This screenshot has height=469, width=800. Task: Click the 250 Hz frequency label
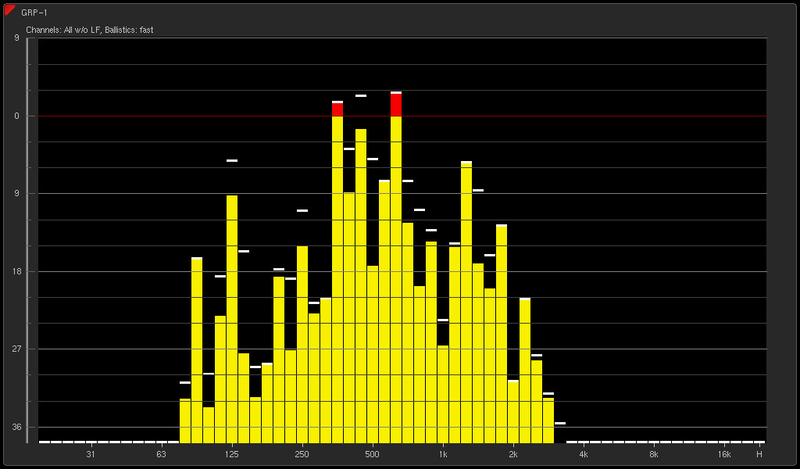[x=302, y=454]
